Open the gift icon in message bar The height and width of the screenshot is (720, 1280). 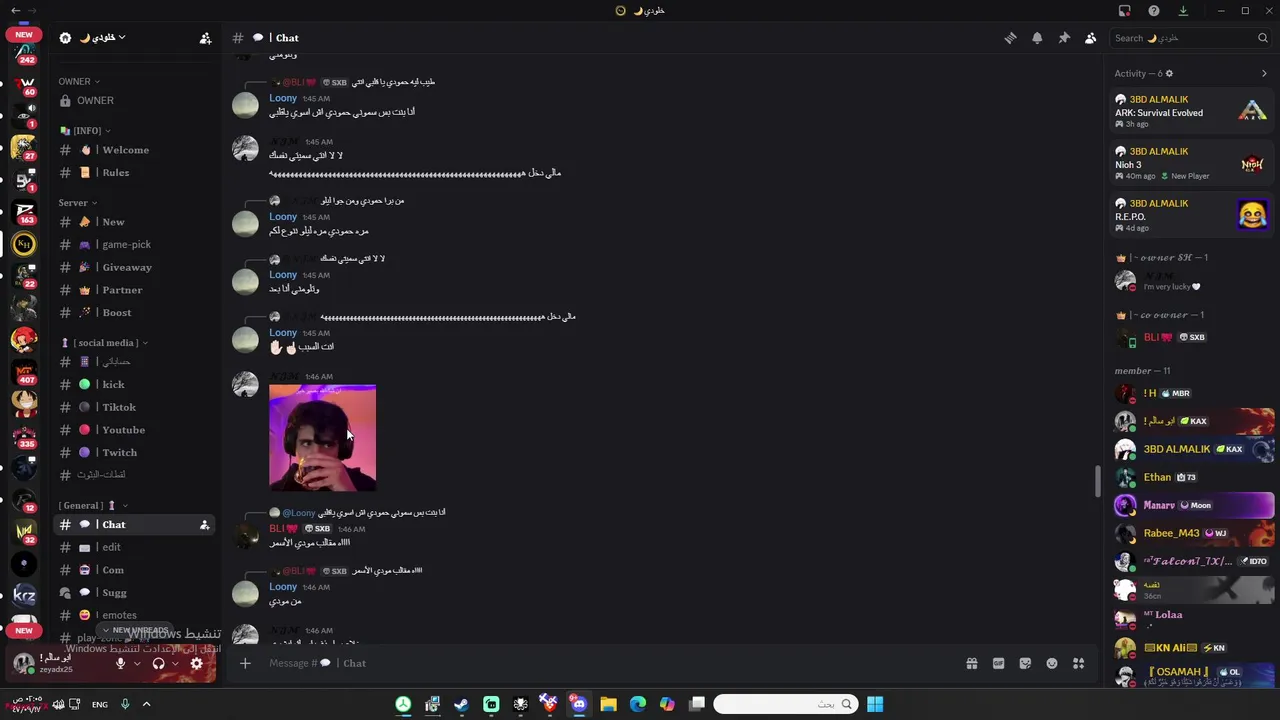[971, 663]
